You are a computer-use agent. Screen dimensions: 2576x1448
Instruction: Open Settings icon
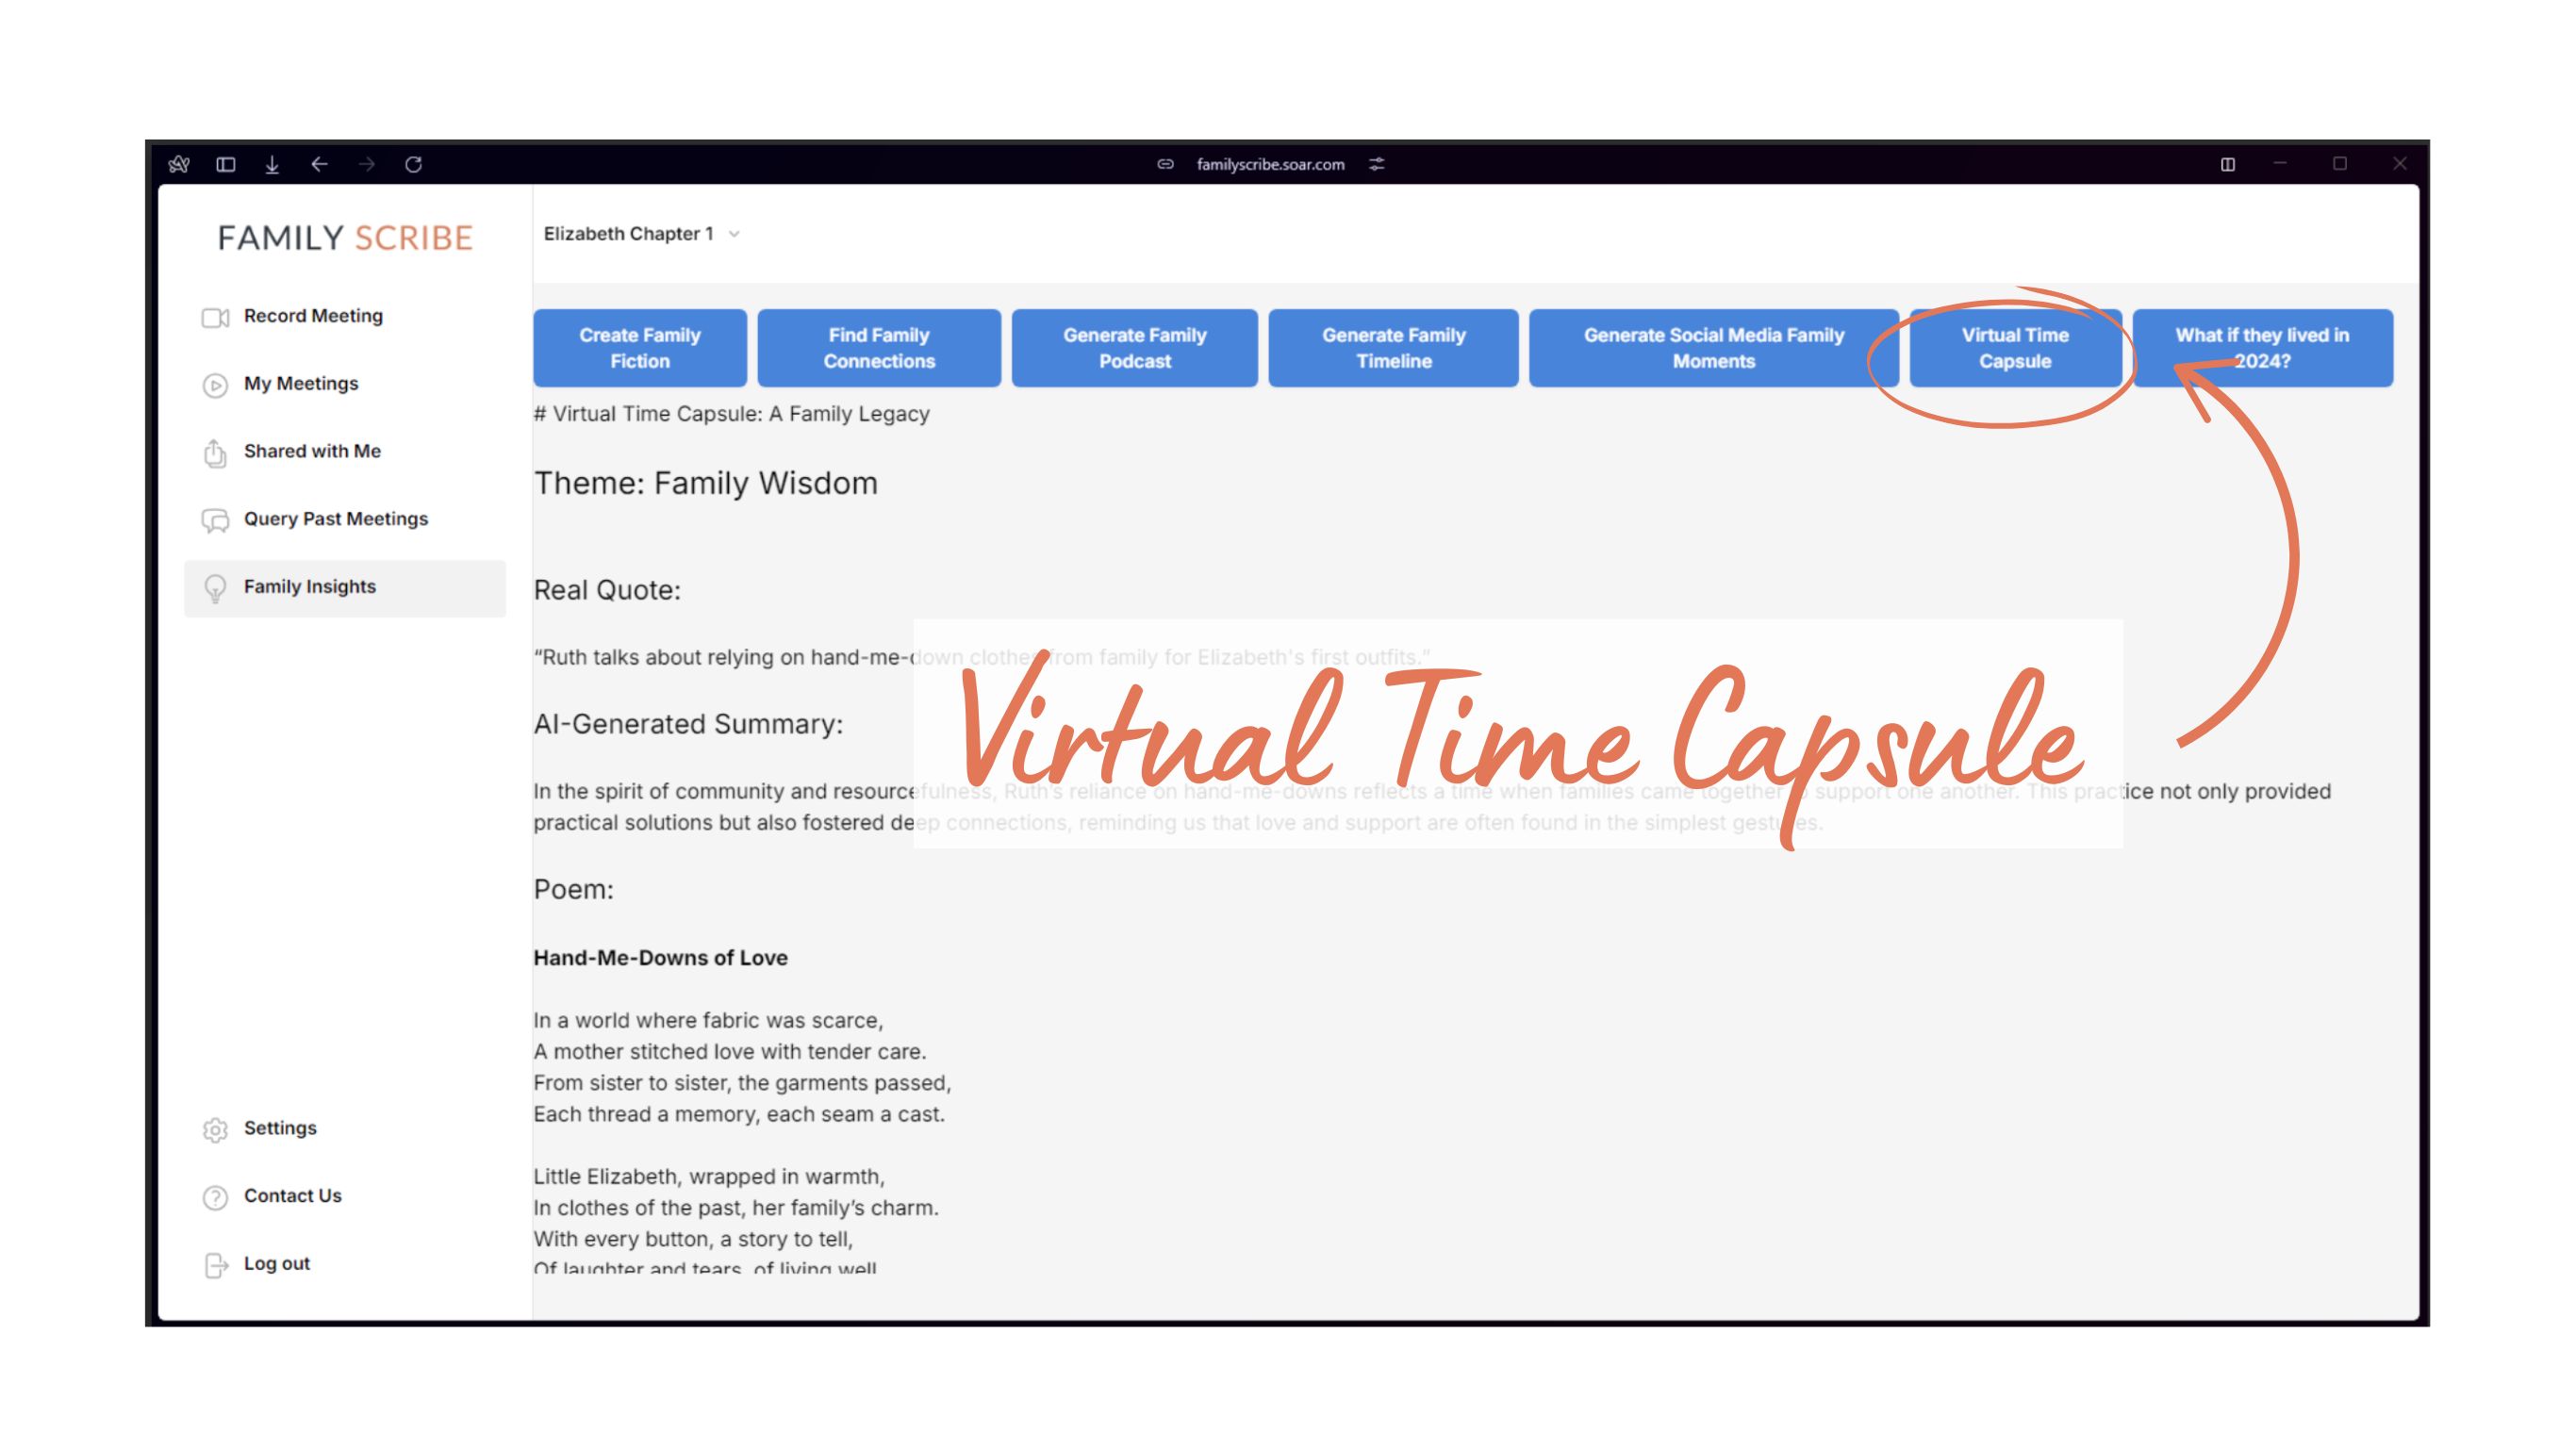click(x=214, y=1128)
